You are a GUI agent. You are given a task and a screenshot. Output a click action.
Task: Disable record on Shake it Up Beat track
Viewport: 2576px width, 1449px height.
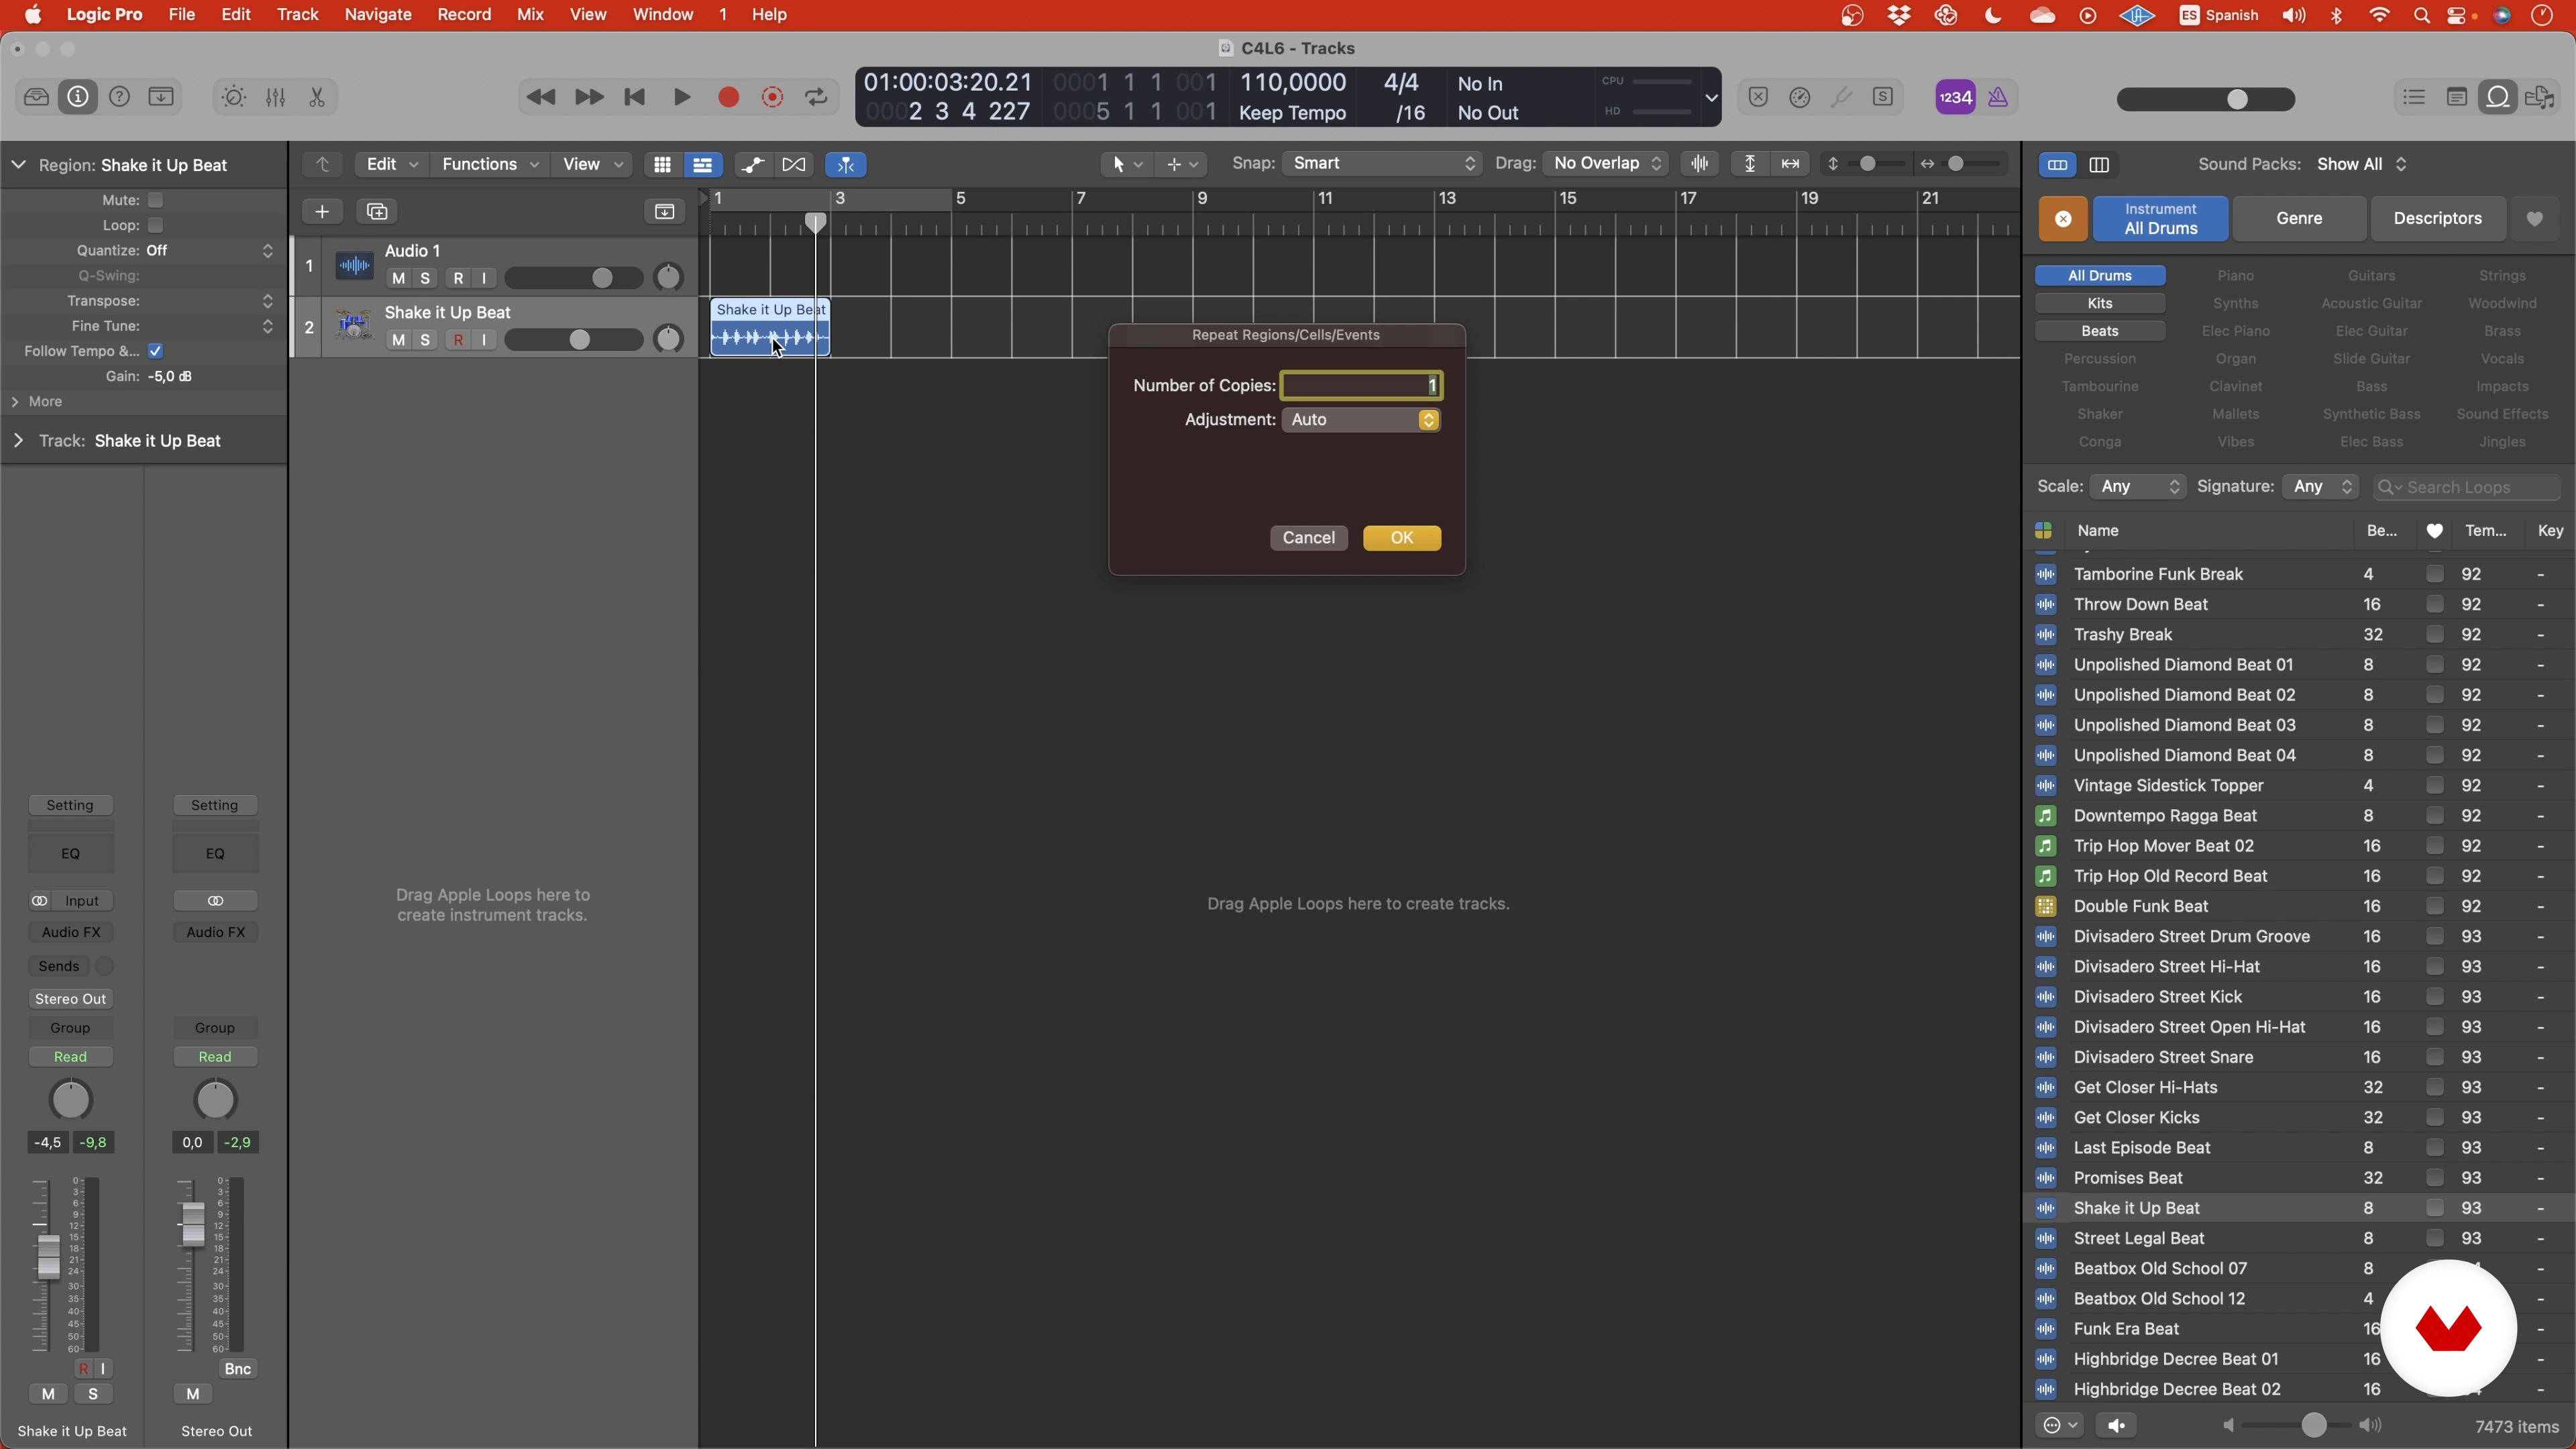(x=458, y=340)
